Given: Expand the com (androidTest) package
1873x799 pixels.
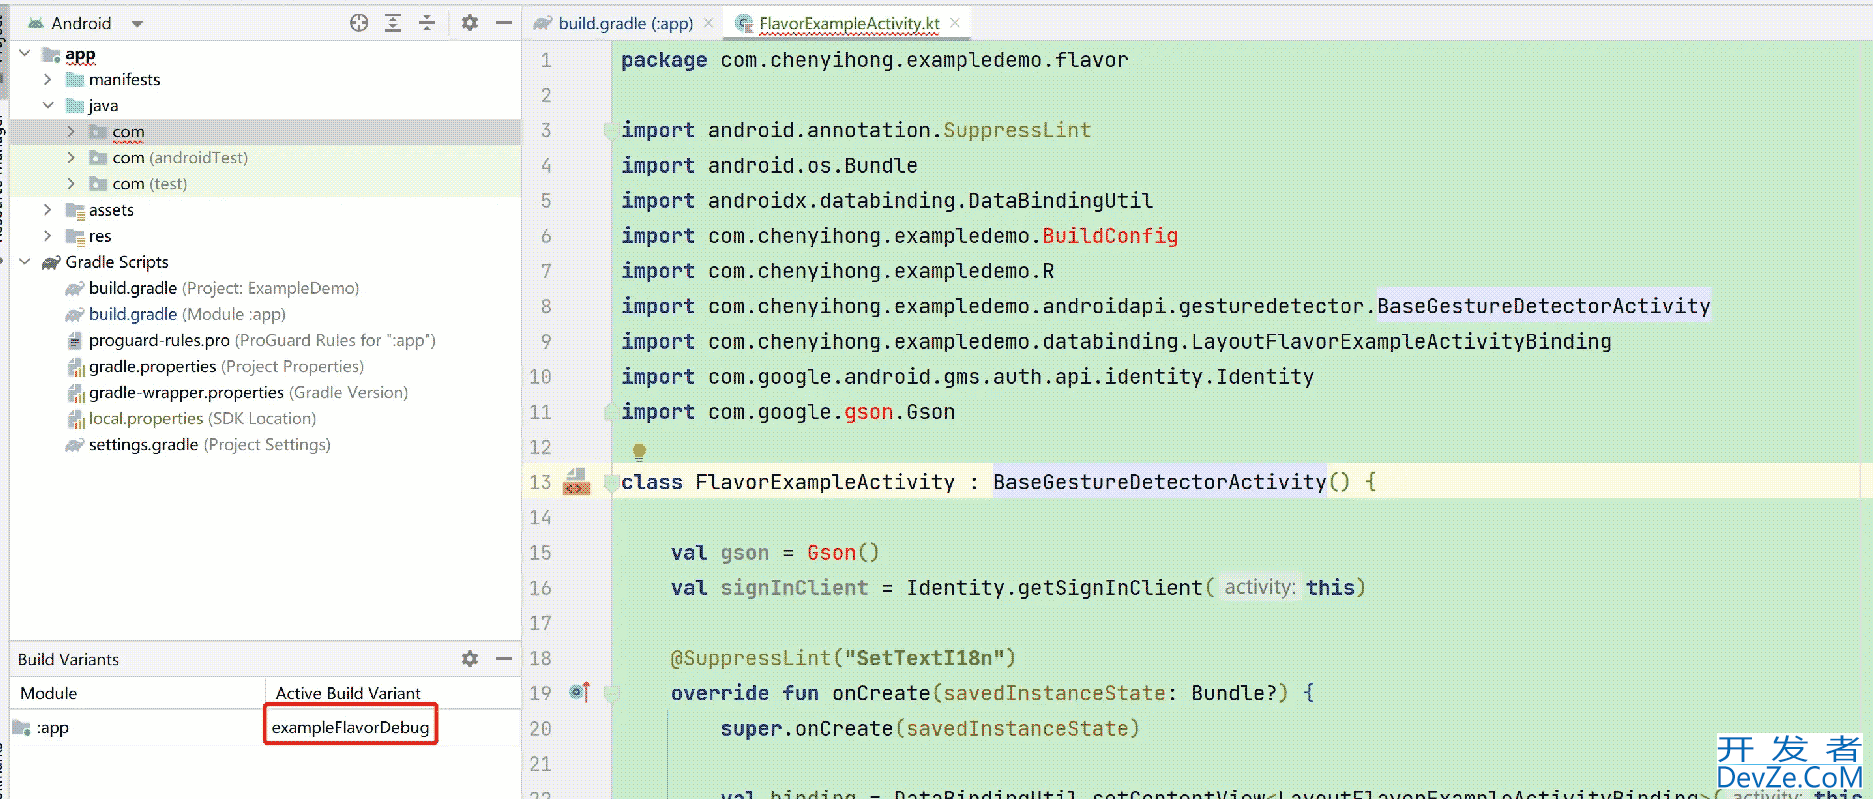Looking at the screenshot, I should pyautogui.click(x=71, y=157).
